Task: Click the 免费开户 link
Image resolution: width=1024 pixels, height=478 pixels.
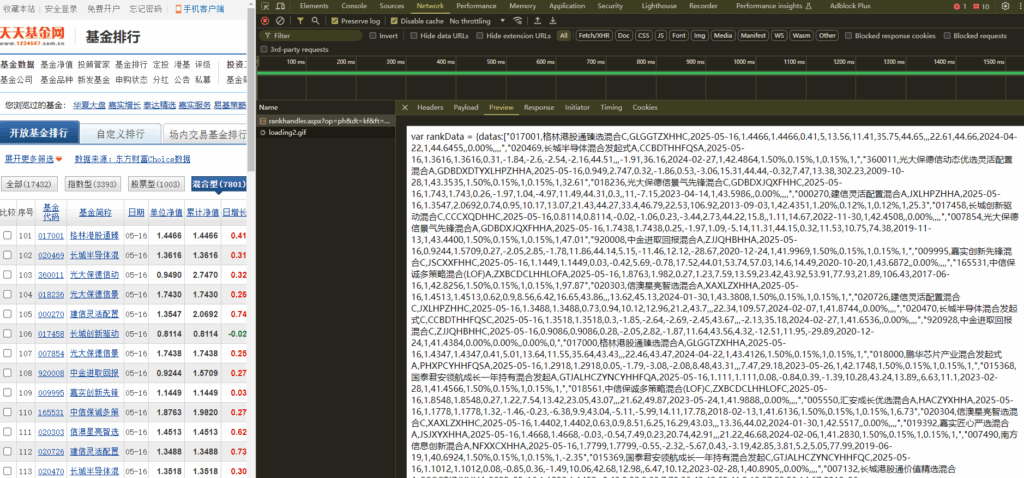Action: pos(103,8)
